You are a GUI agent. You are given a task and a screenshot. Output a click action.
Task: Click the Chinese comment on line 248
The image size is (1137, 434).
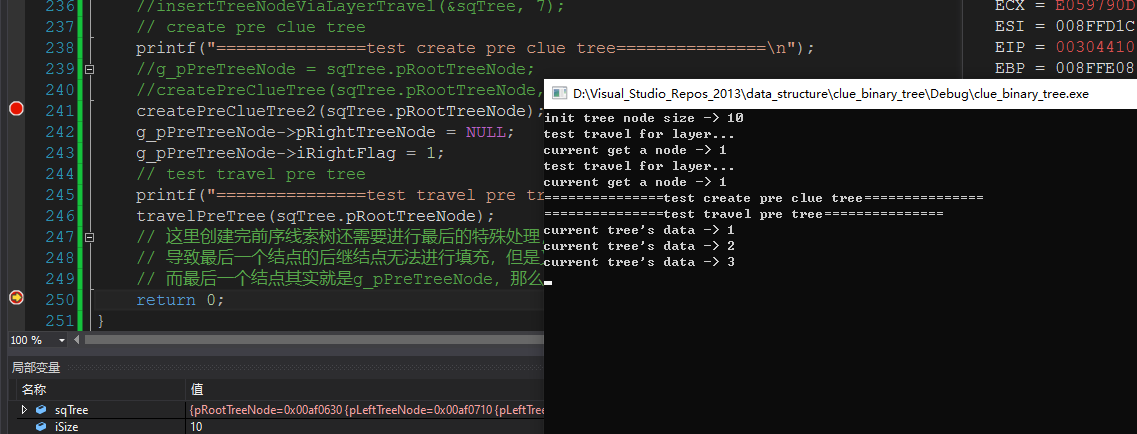[340, 257]
